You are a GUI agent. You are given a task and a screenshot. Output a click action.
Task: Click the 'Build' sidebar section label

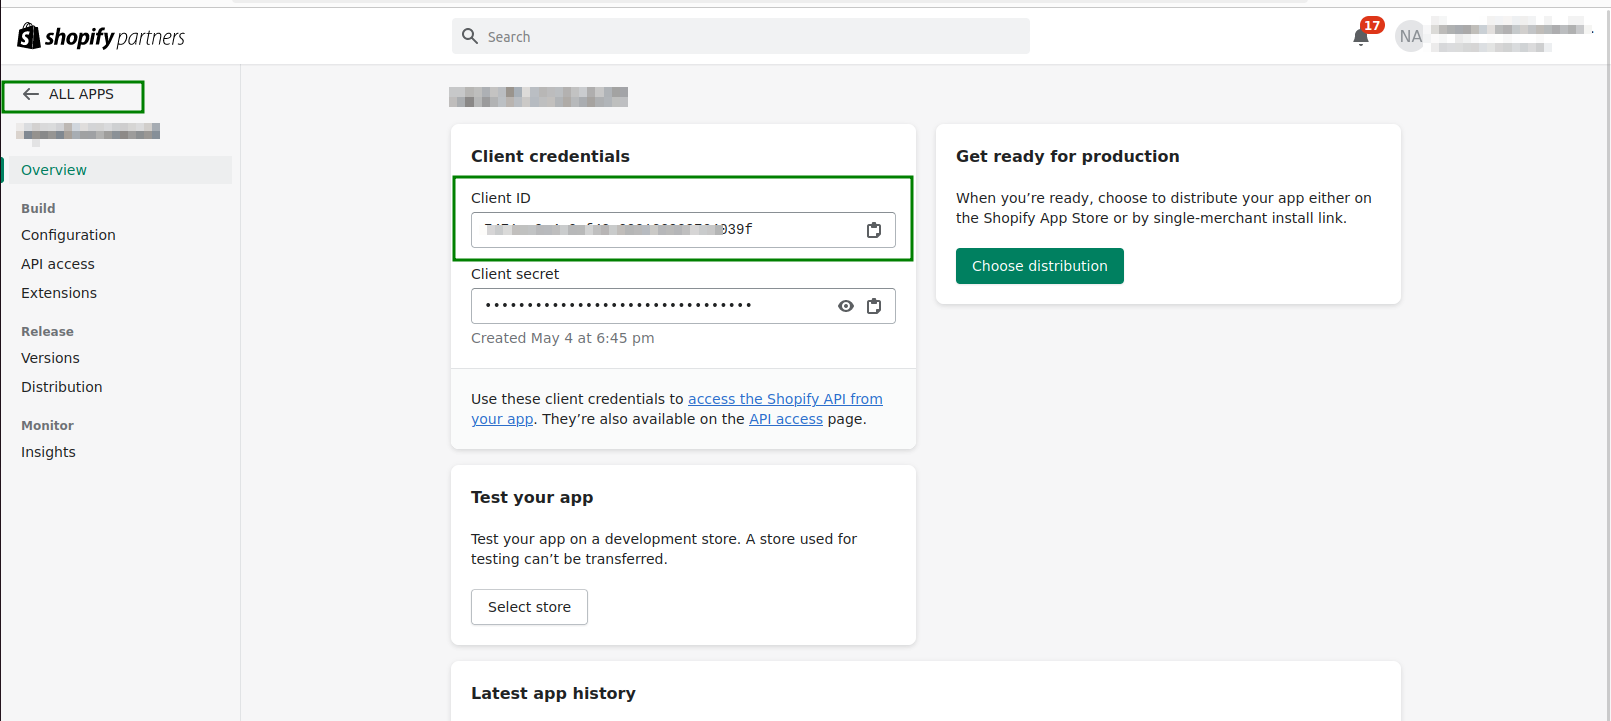click(x=38, y=208)
